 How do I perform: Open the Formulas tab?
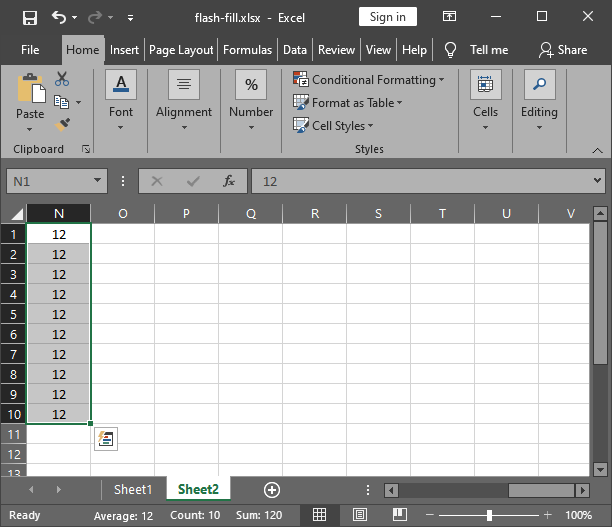click(x=247, y=50)
